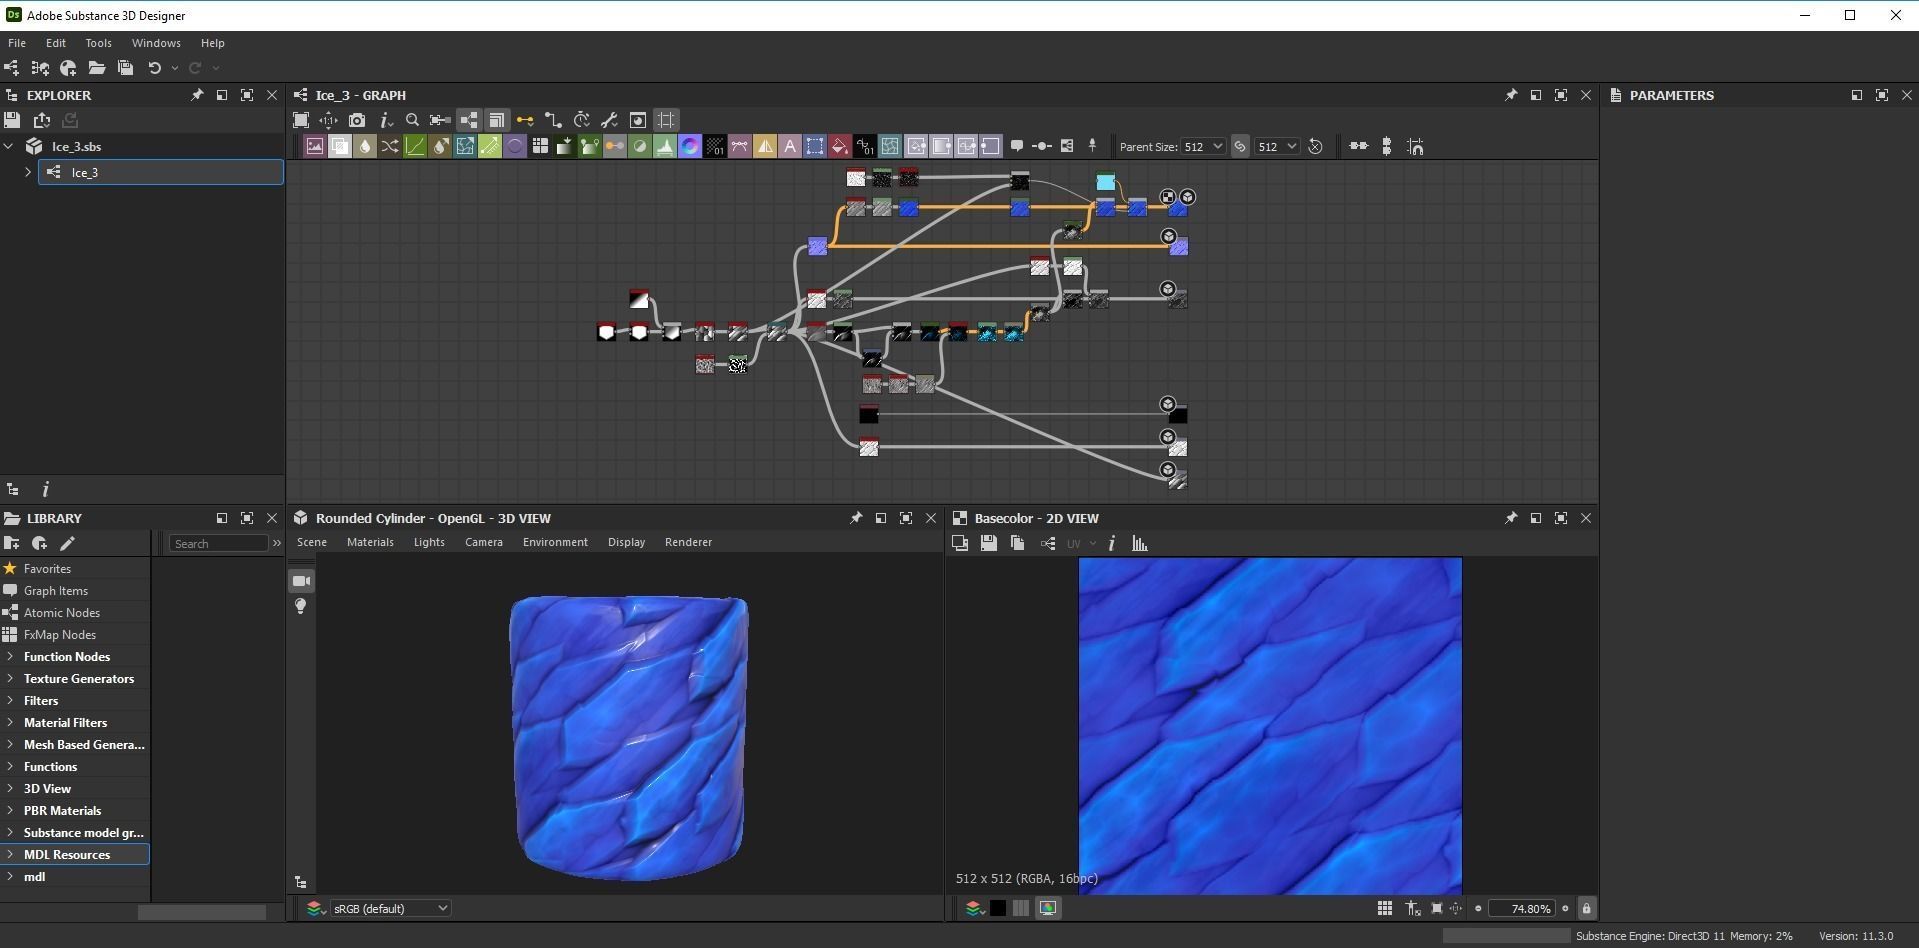Click the new substance graph icon in main toolbar
Image resolution: width=1919 pixels, height=948 pixels.
[x=12, y=68]
